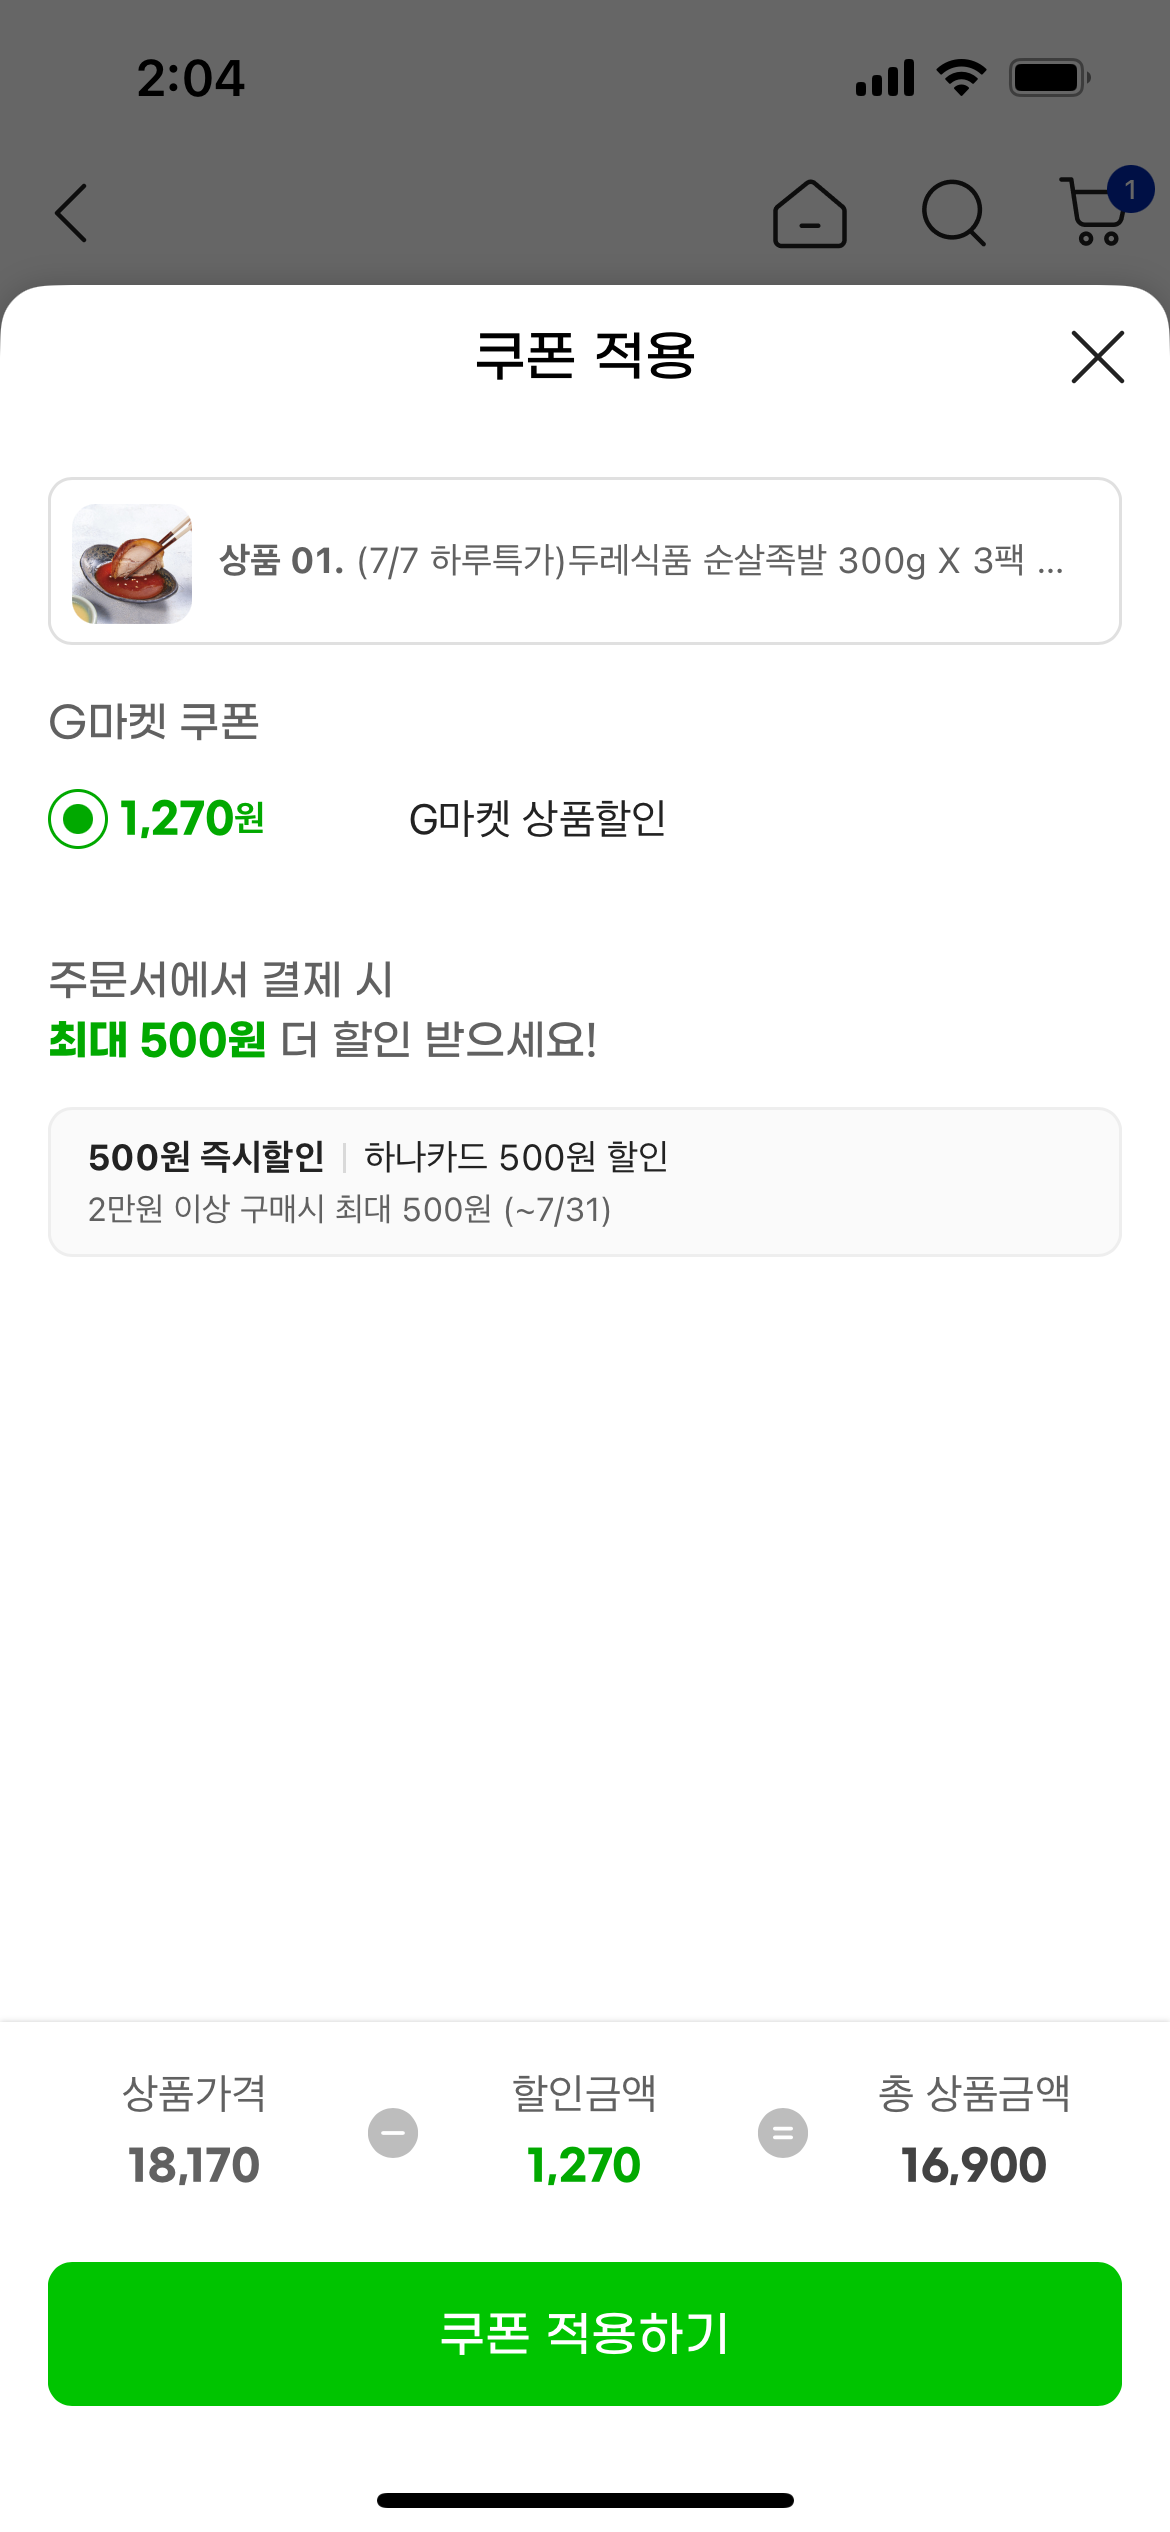Tap the cart badge showing 1
The width and height of the screenshot is (1170, 2532).
click(1130, 190)
